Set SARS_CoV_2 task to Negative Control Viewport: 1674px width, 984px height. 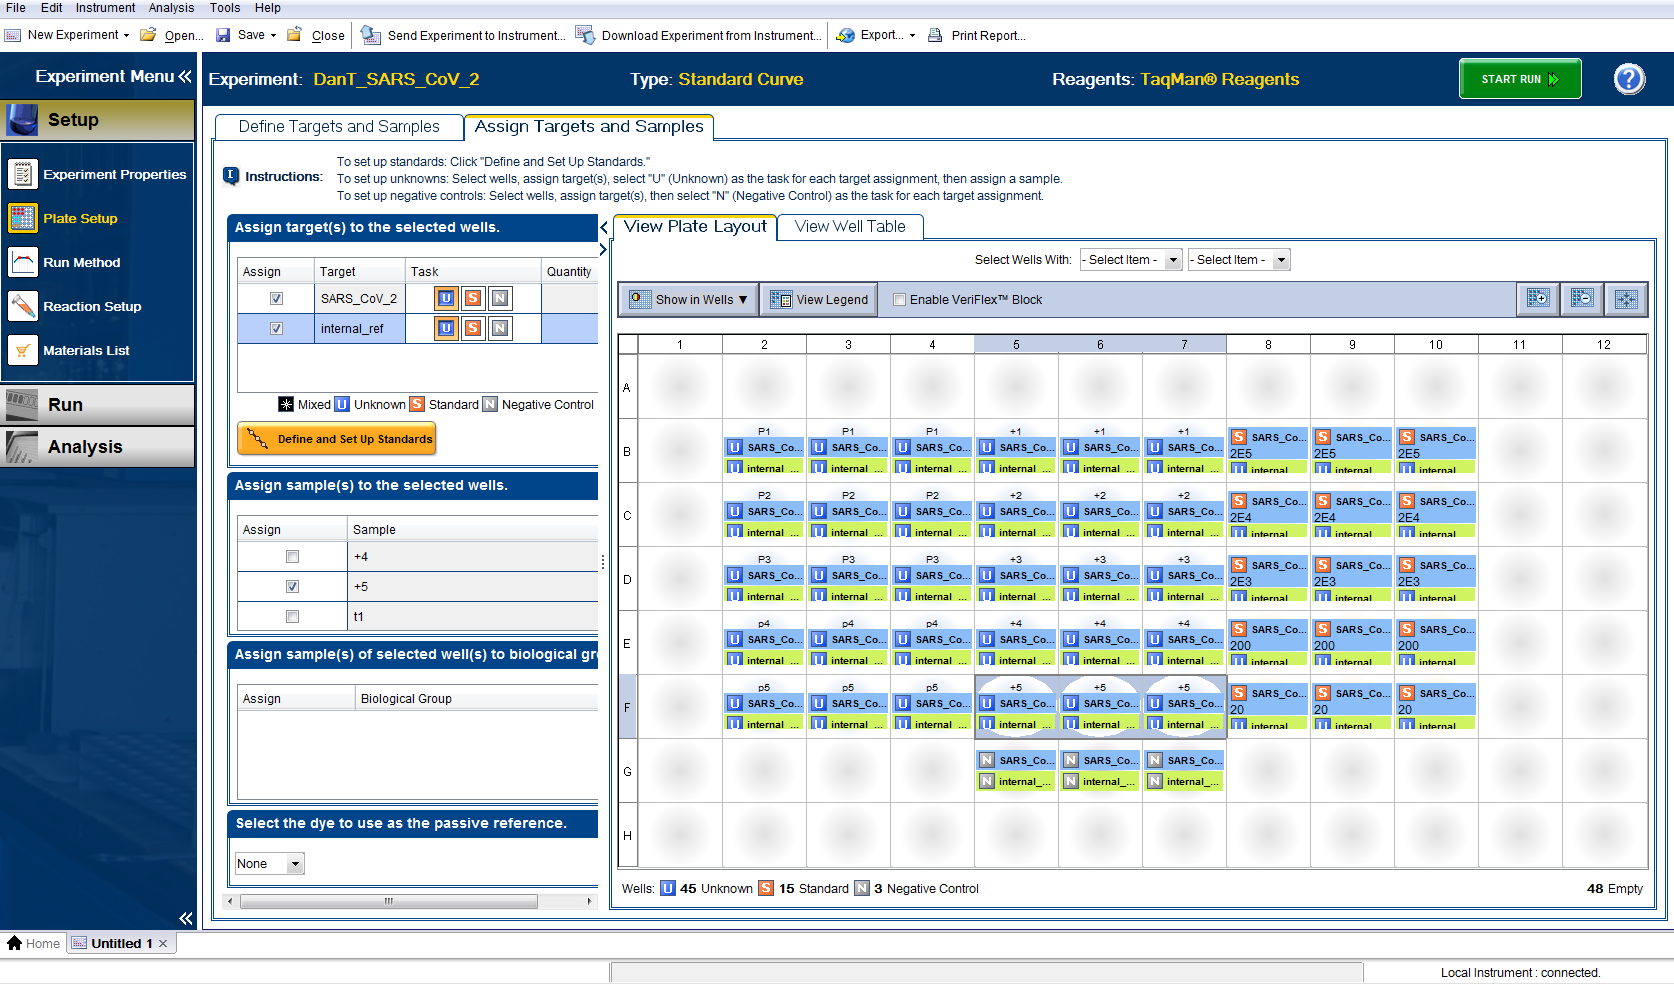[x=500, y=298]
